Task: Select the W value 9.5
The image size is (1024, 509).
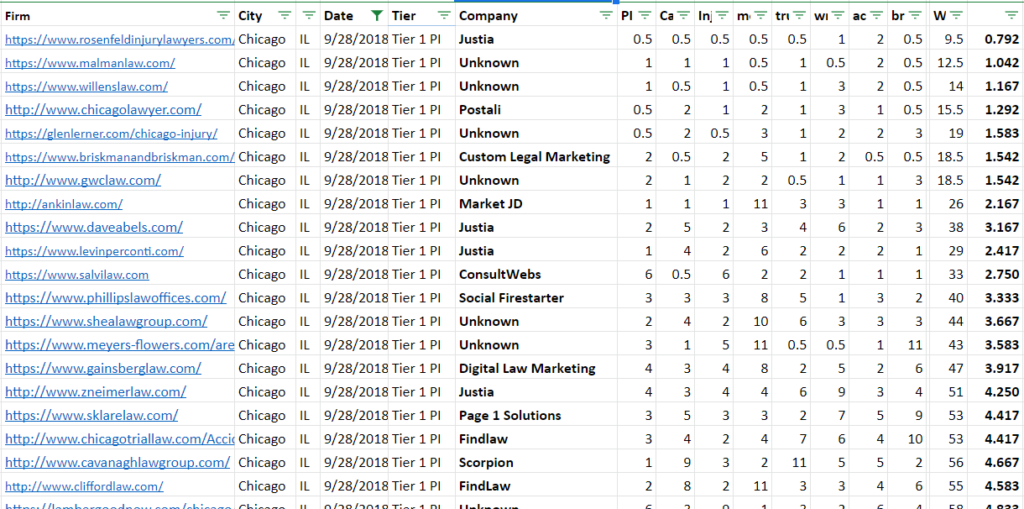Action: (x=954, y=39)
